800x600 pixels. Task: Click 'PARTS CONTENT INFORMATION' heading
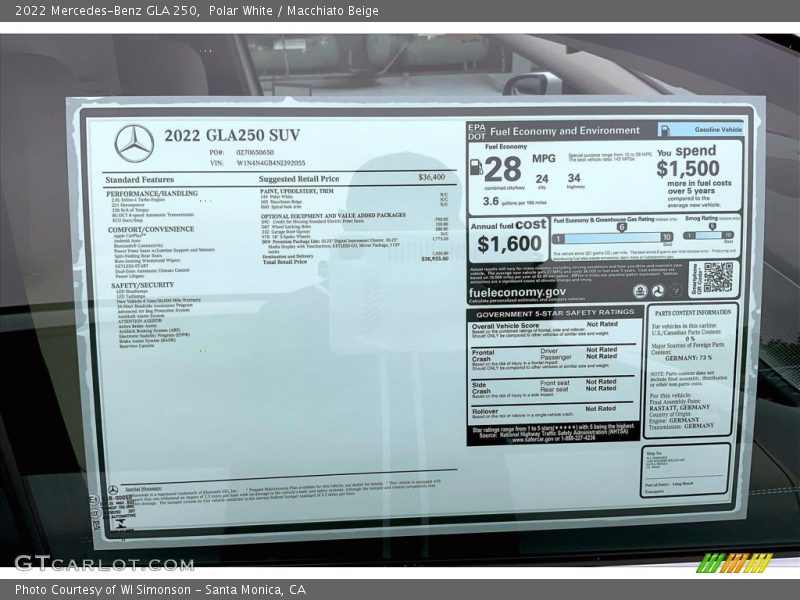[693, 312]
